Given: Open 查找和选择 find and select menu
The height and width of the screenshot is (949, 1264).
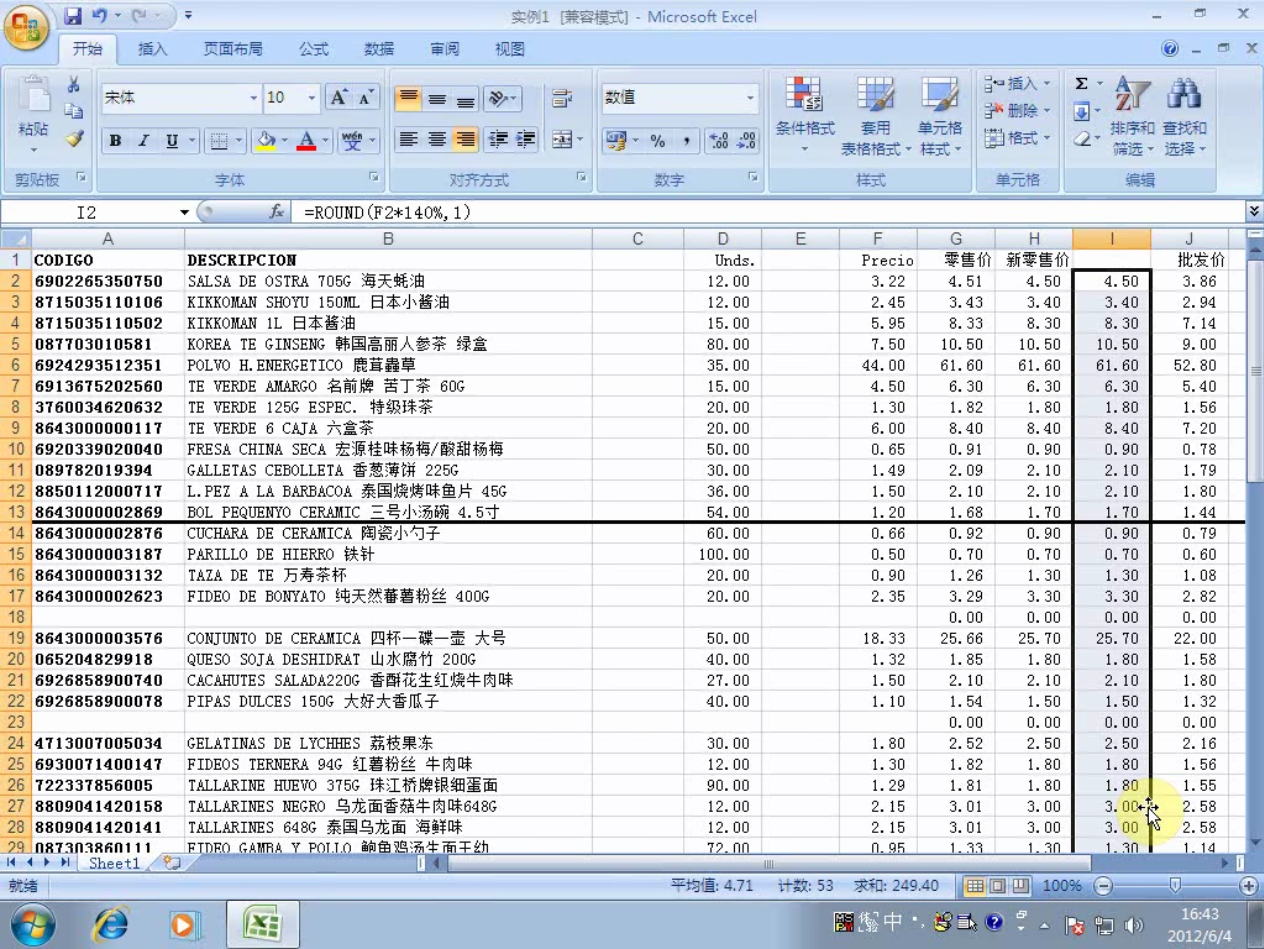Looking at the screenshot, I should click(1185, 116).
